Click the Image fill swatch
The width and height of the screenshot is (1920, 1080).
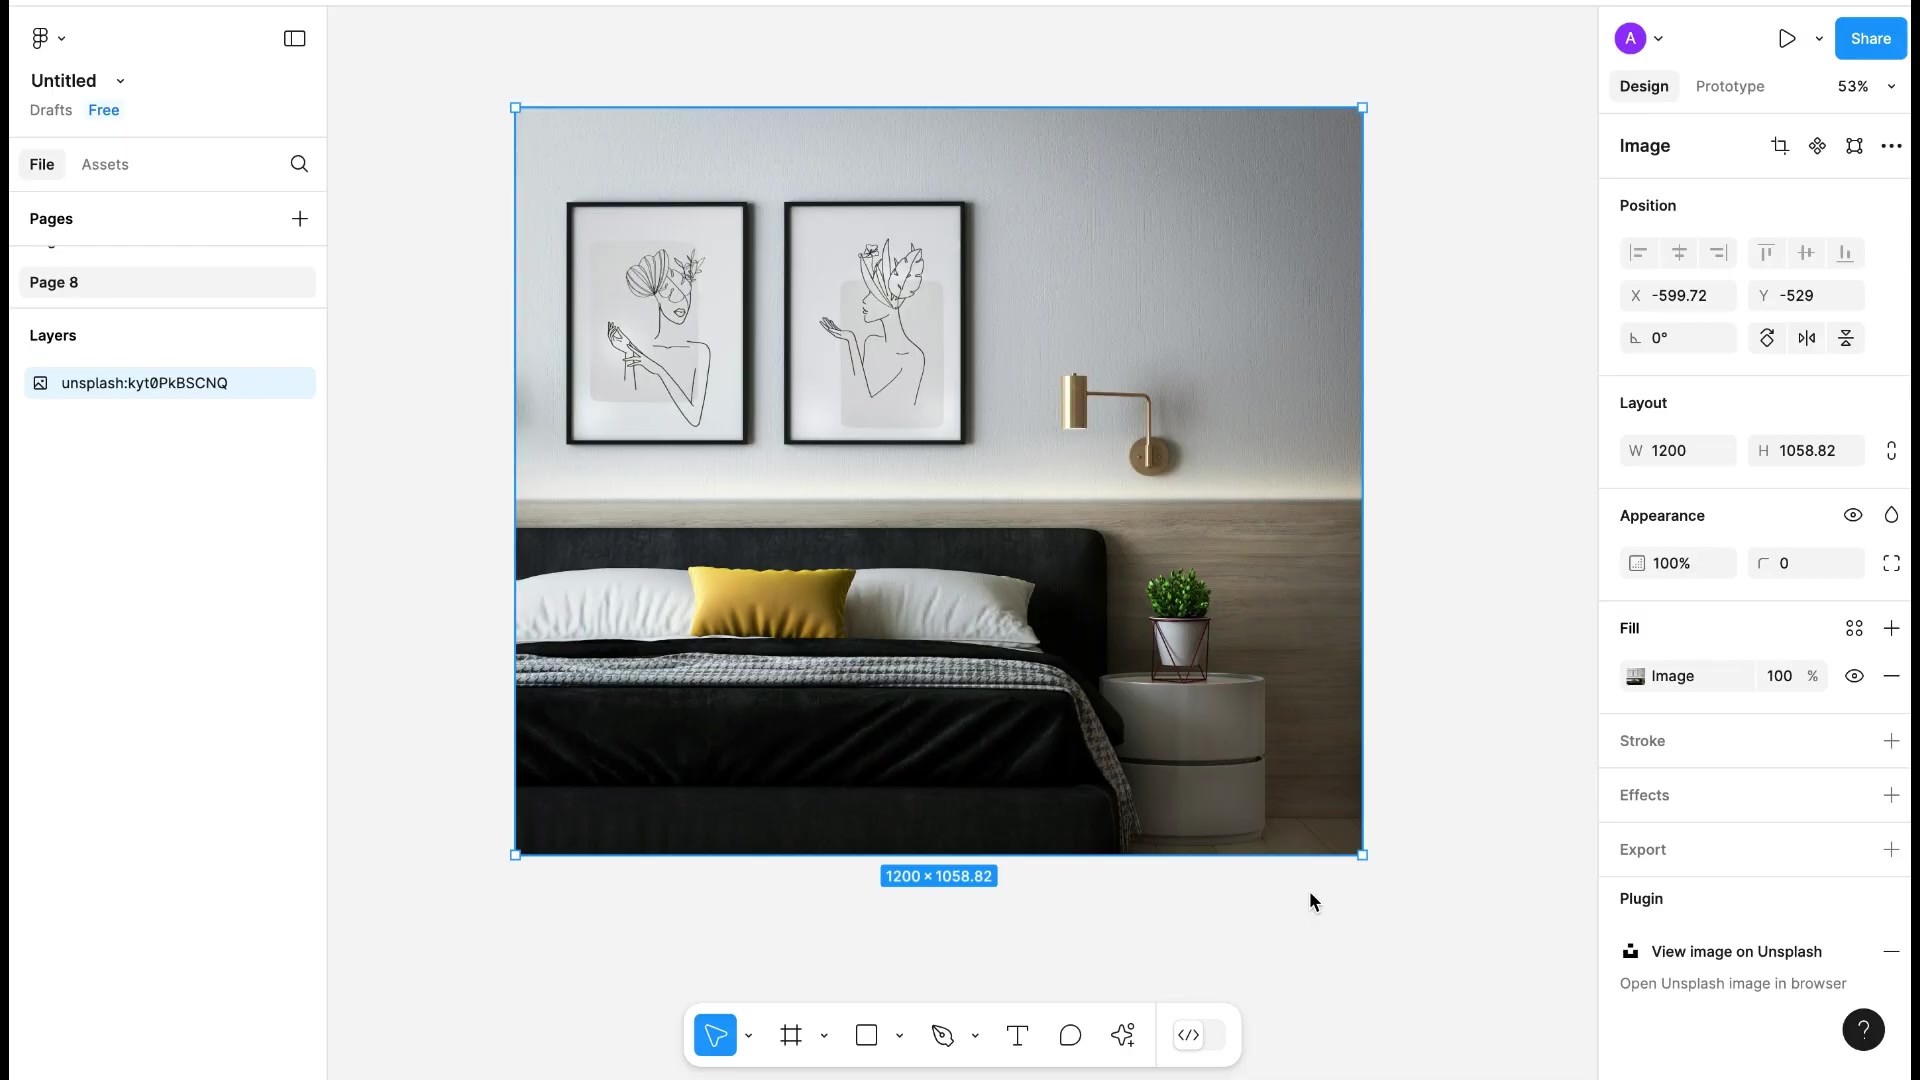pyautogui.click(x=1636, y=676)
